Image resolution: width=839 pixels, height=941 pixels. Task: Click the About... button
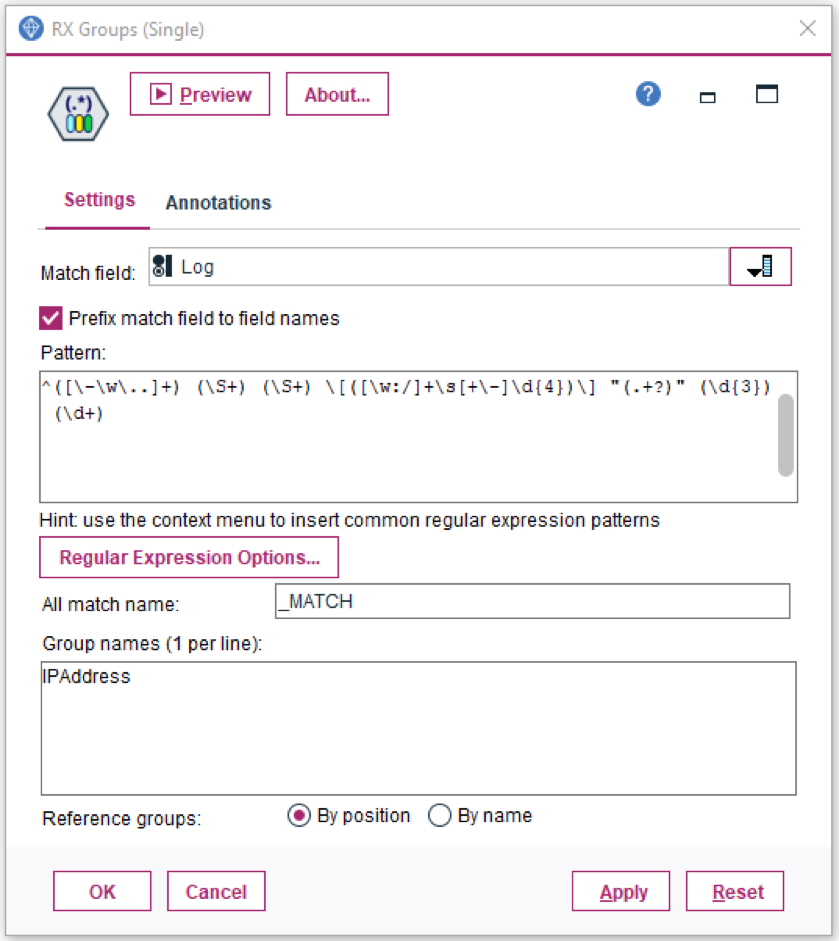337,94
